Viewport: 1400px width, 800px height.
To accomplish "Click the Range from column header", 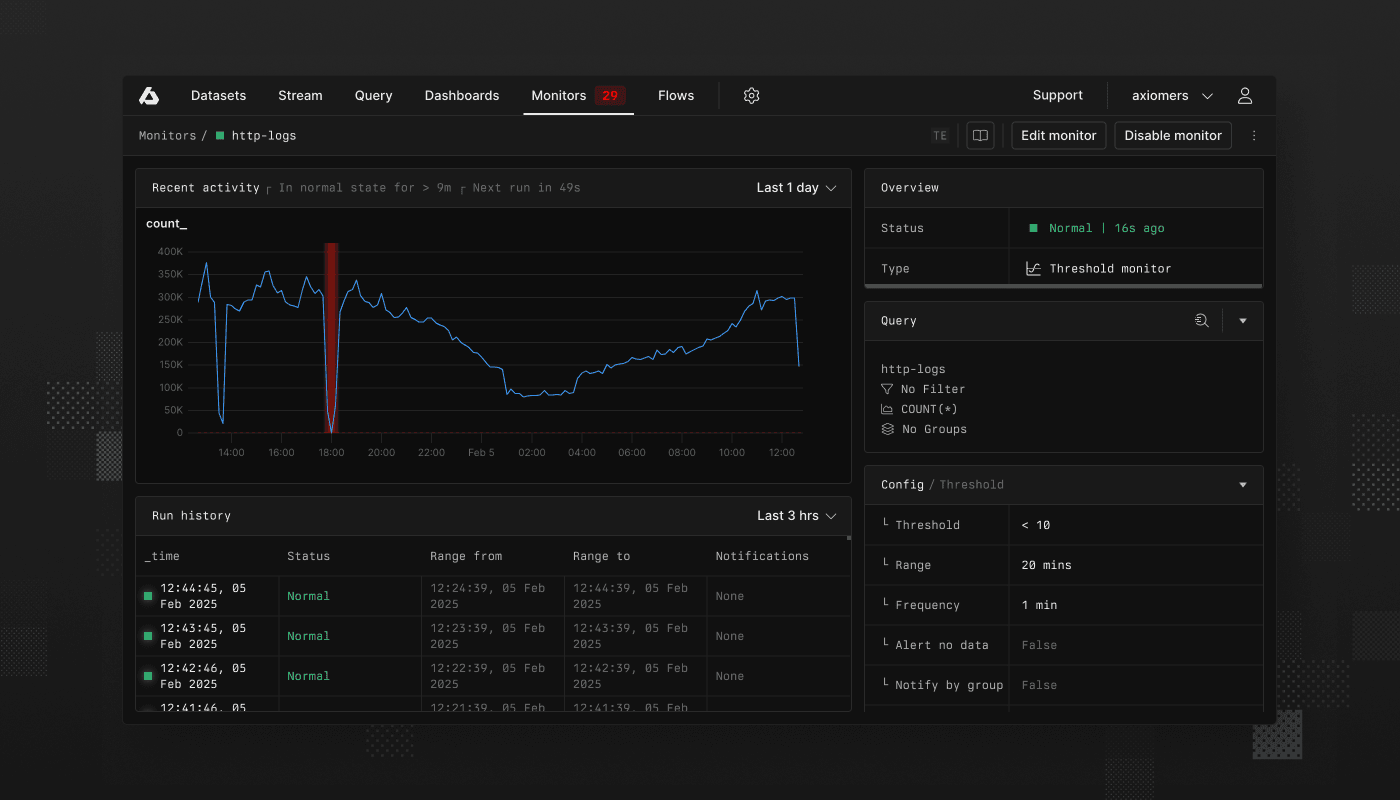I will [x=466, y=556].
